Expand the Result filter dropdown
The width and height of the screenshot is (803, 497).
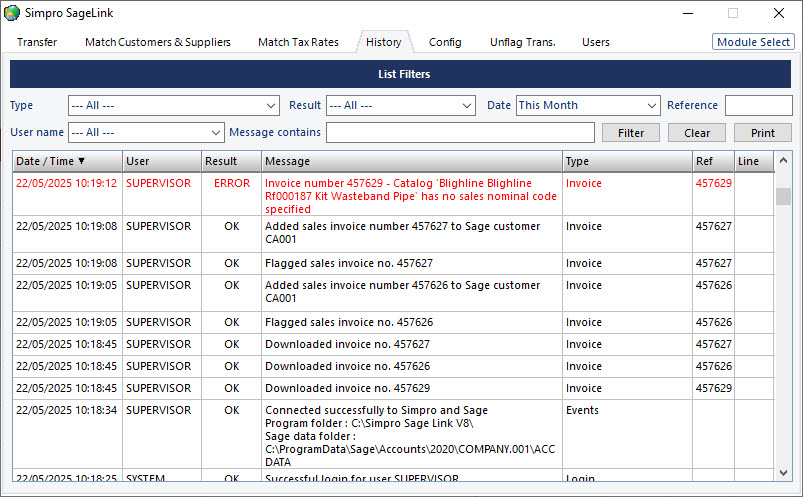click(x=400, y=105)
